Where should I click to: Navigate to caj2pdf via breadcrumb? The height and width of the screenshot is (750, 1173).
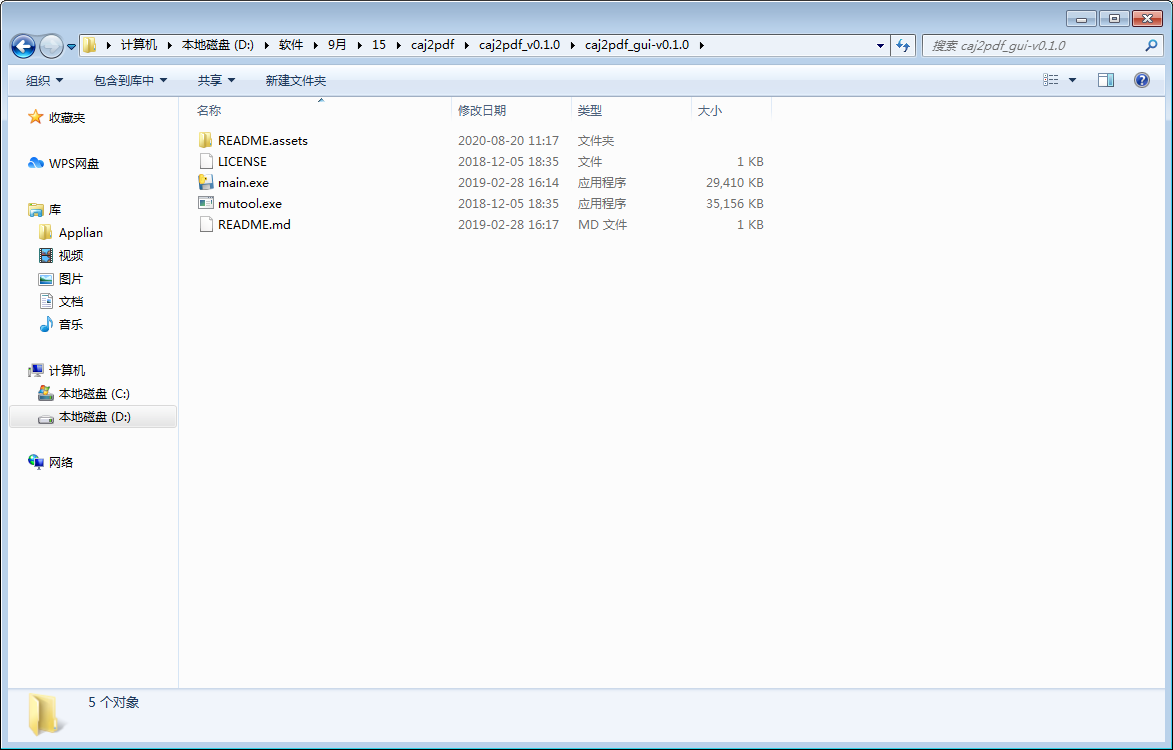click(432, 45)
